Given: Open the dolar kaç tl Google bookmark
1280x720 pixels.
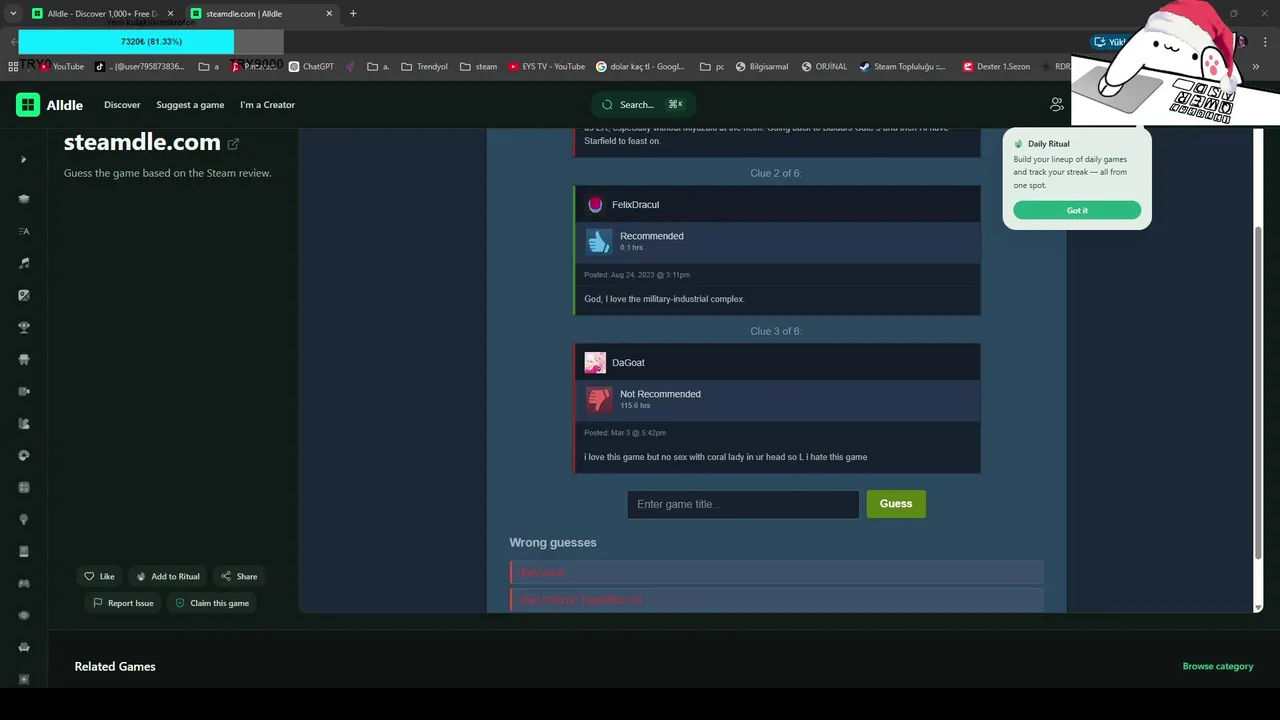Looking at the screenshot, I should point(641,67).
